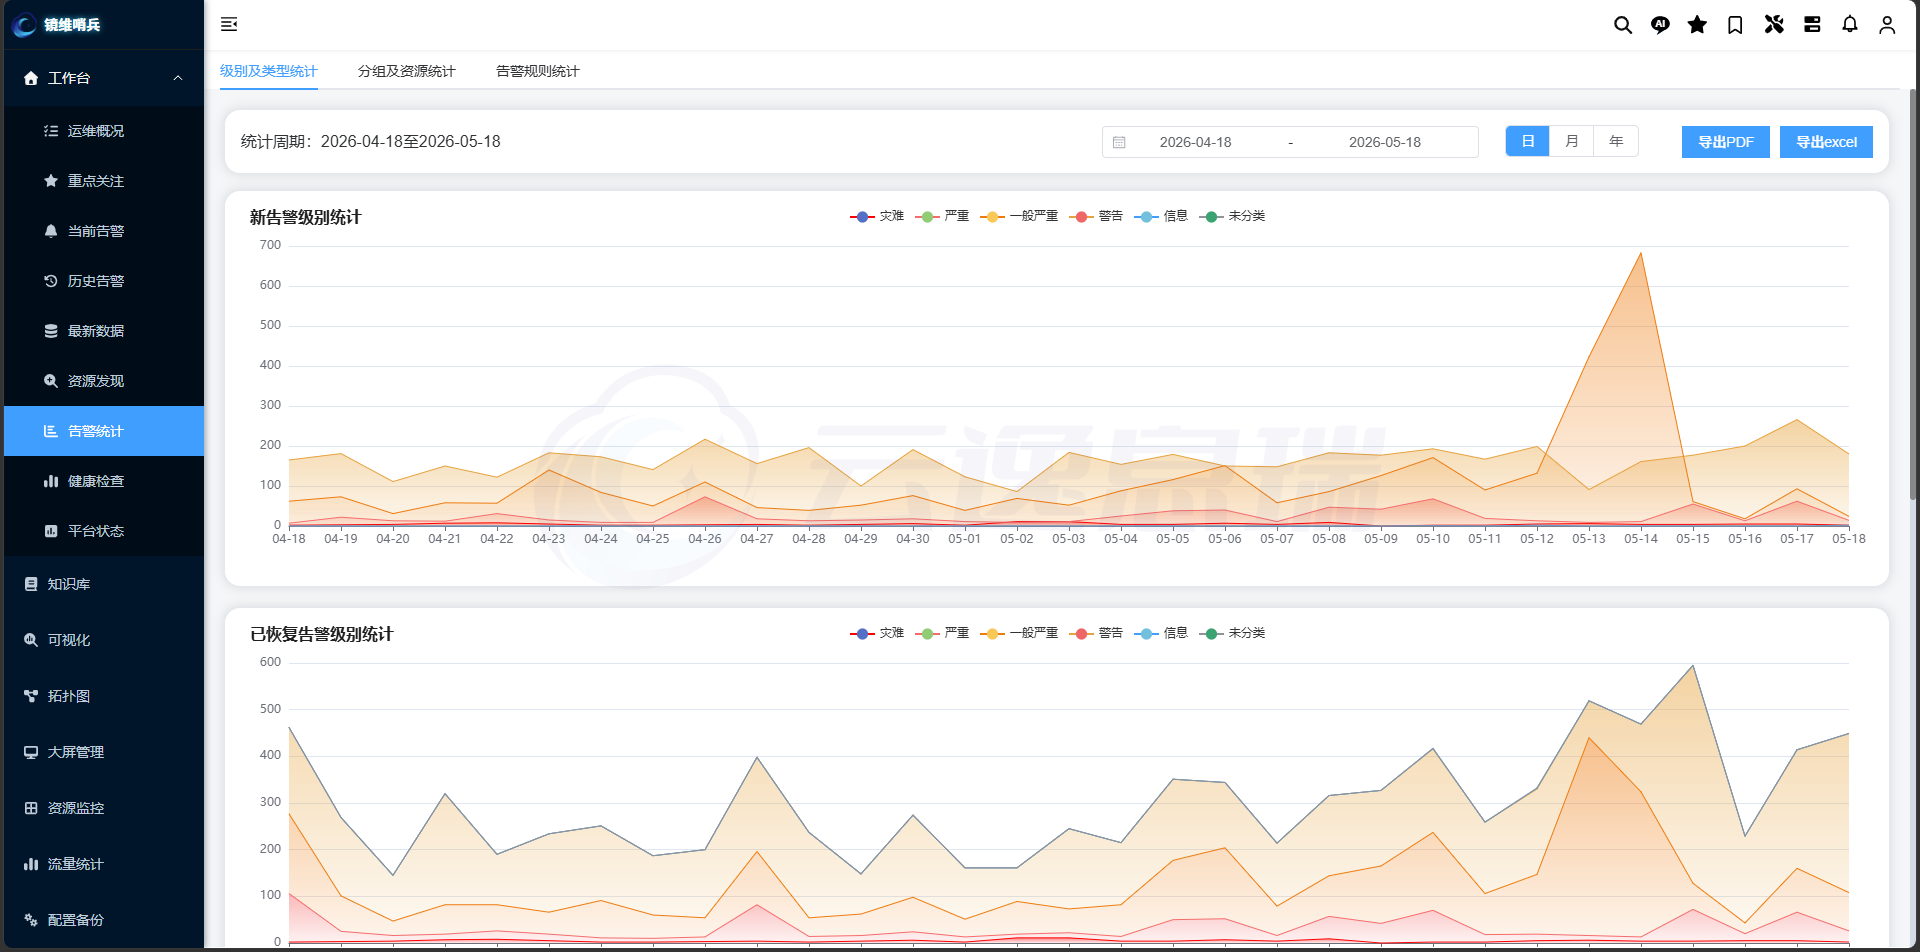Open the start date picker 2026-04-18
Viewport: 1920px width, 952px height.
[1195, 142]
